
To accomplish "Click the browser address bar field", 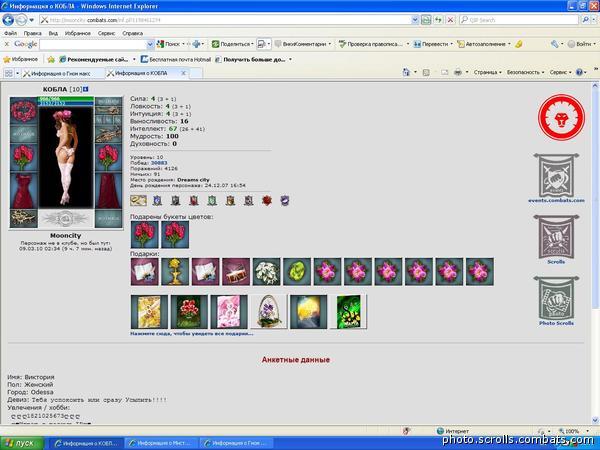I will click(x=226, y=20).
